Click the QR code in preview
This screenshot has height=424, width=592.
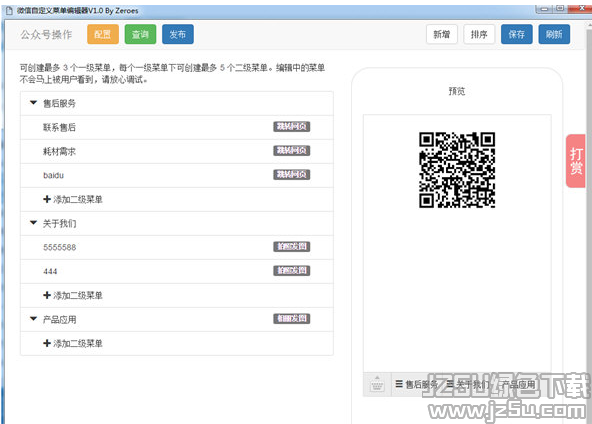(x=457, y=170)
